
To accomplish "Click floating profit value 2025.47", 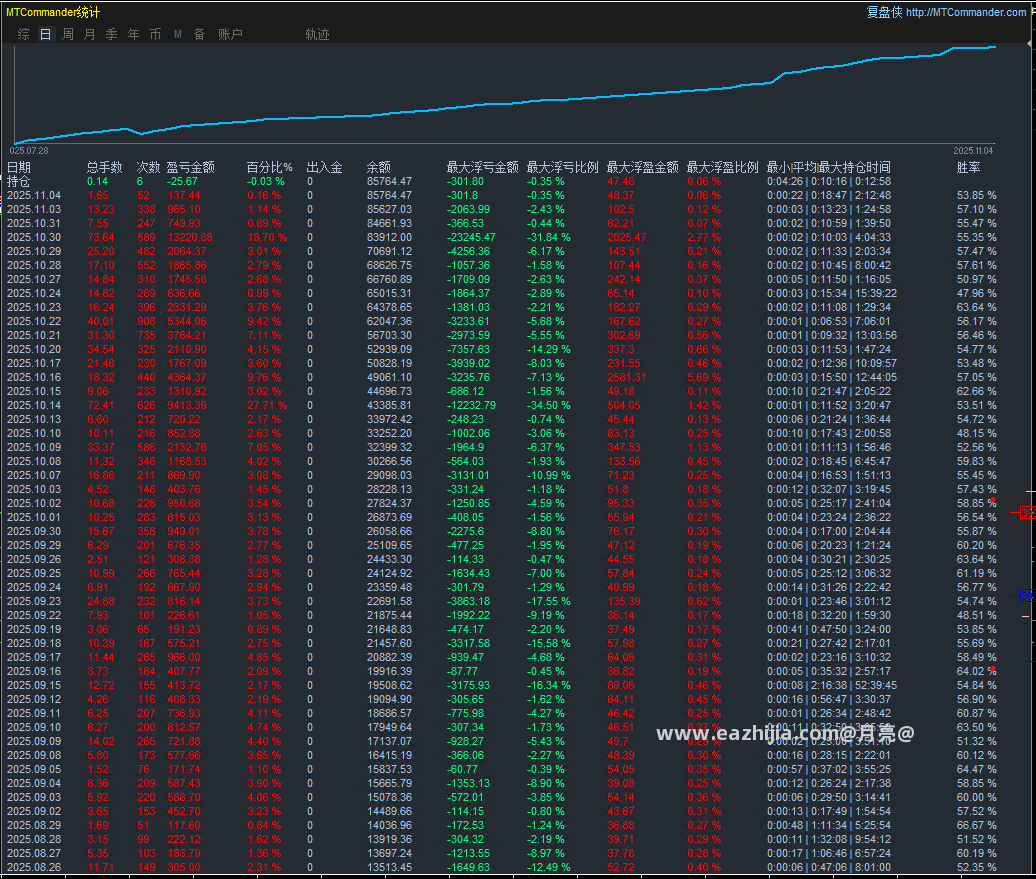I will click(x=626, y=237).
